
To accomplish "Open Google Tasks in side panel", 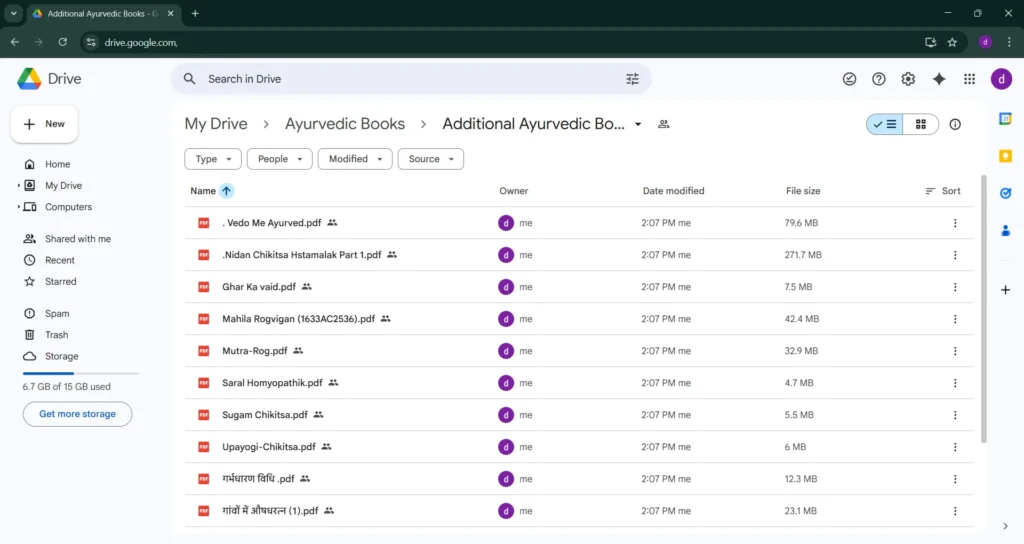I will tap(1005, 193).
